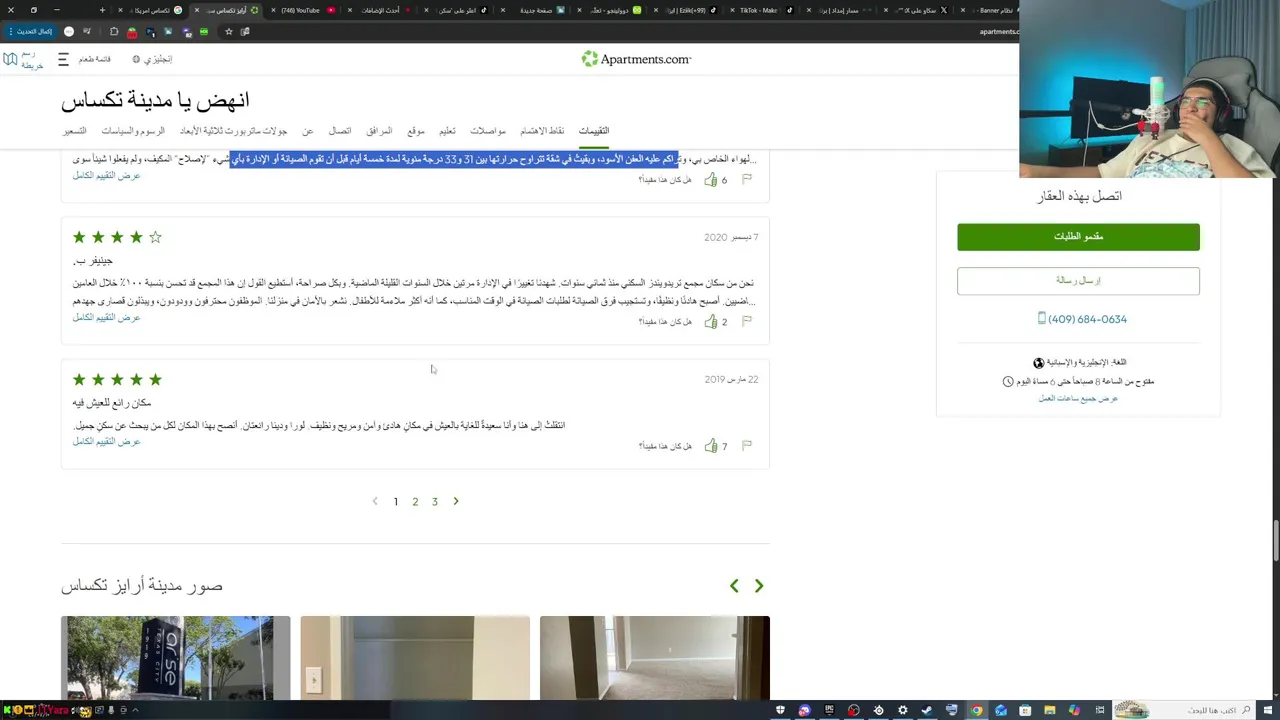Open the middle wall interior photo thumbnail
The width and height of the screenshot is (1280, 720).
tap(415, 658)
